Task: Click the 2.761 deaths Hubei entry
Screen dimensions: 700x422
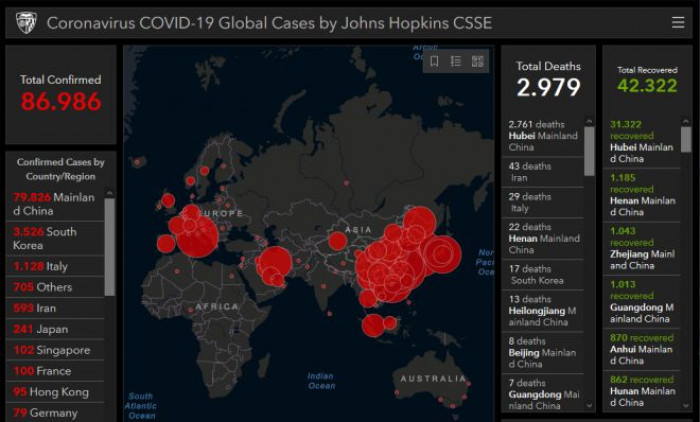Action: click(543, 136)
